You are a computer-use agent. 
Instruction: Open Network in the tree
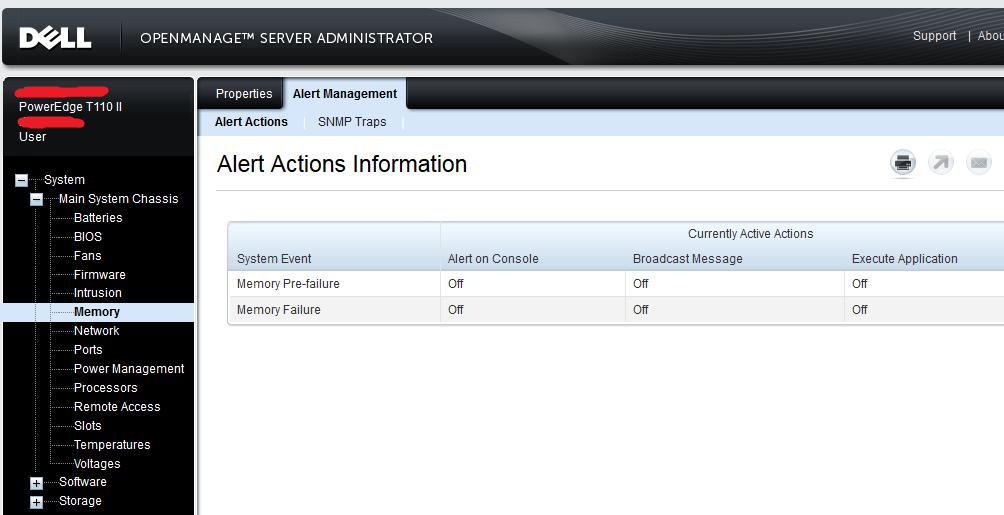[x=97, y=331]
